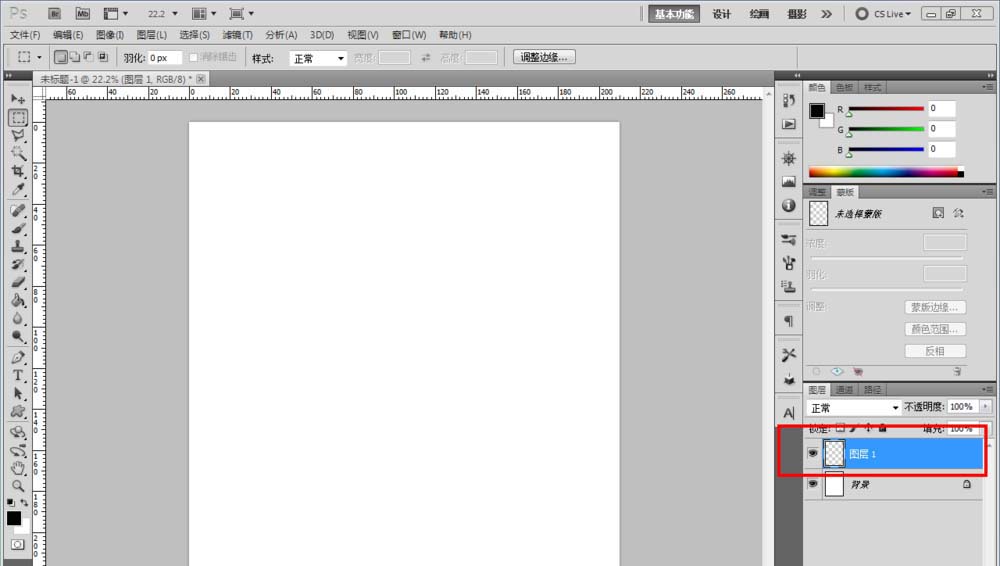Select the Hand tool
This screenshot has height=566, width=1000.
(18, 468)
